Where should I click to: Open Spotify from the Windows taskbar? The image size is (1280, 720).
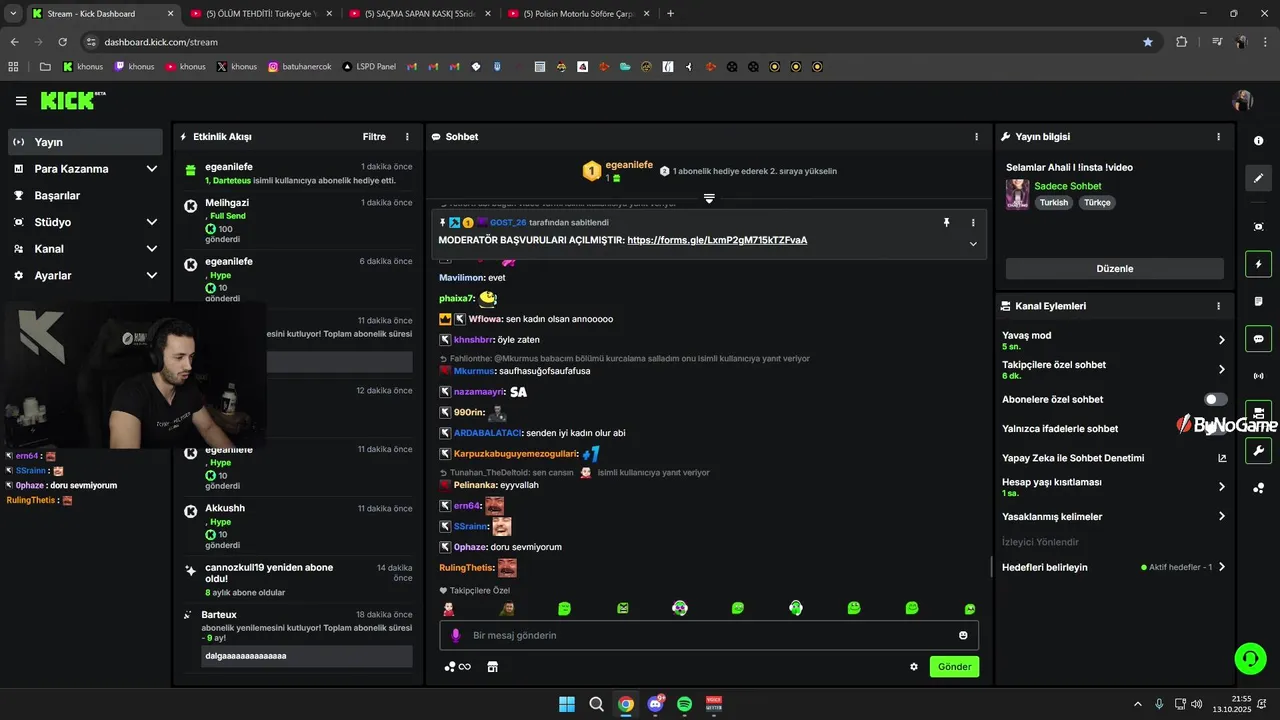[684, 704]
